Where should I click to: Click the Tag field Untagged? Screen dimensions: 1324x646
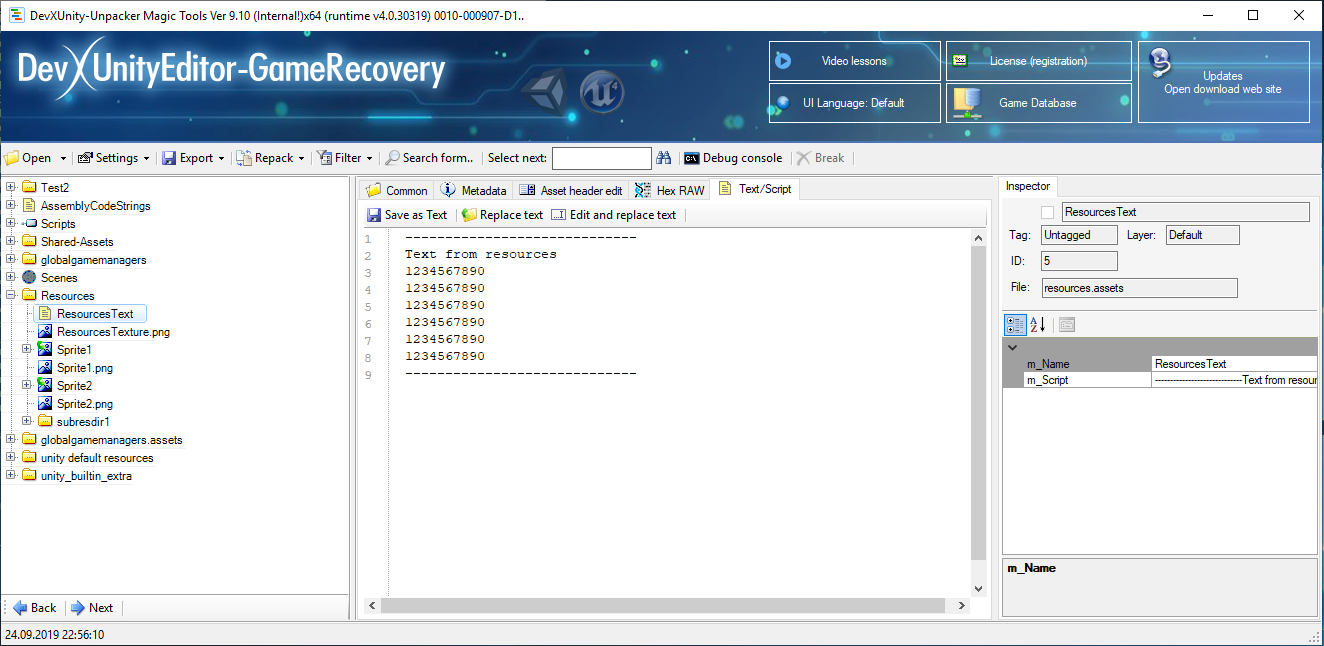coord(1079,235)
